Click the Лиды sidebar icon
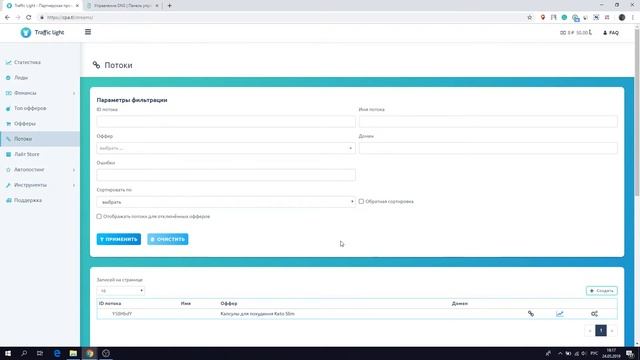Image resolution: width=640 pixels, height=360 pixels. coord(8,78)
